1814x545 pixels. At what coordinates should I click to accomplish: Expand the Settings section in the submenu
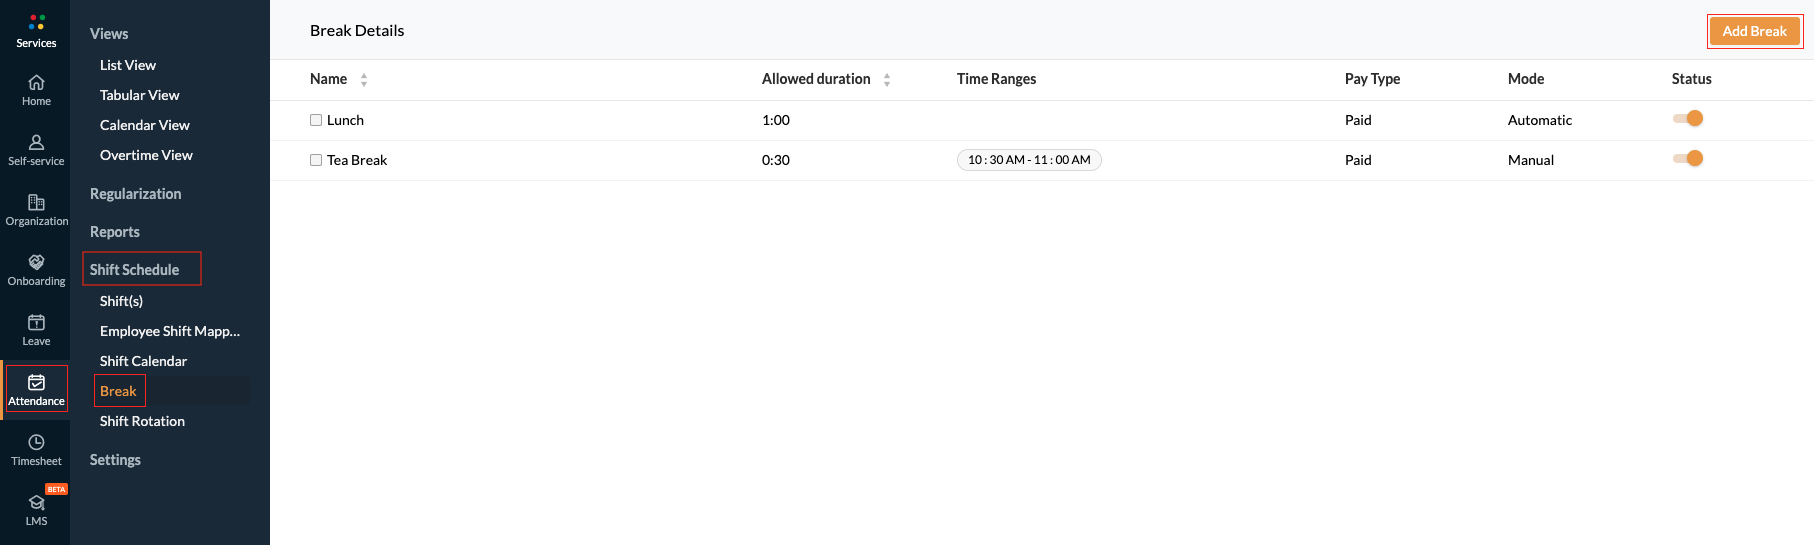click(x=115, y=460)
